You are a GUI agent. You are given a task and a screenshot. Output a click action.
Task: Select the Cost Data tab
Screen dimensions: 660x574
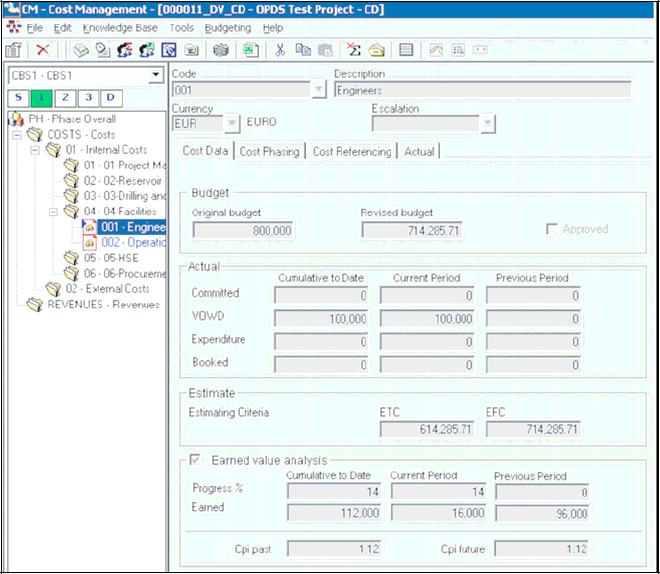pyautogui.click(x=205, y=151)
